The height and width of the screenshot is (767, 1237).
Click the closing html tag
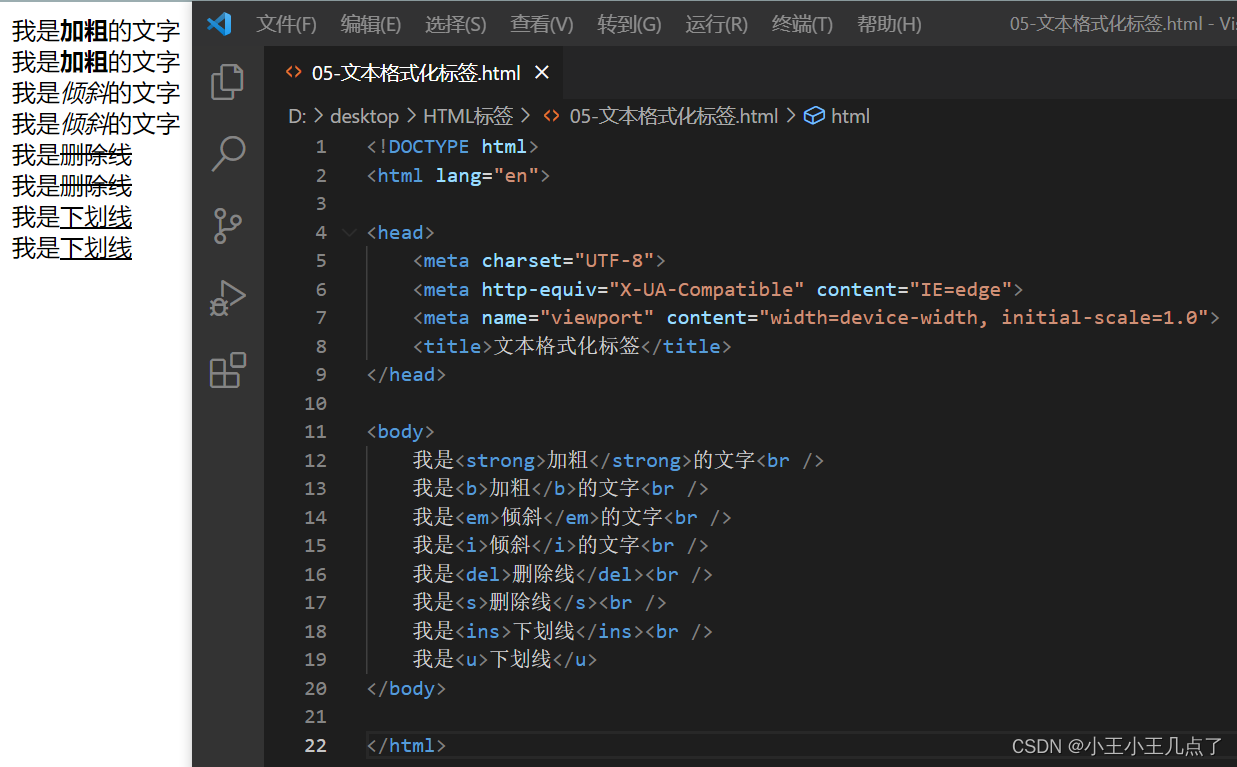(406, 746)
